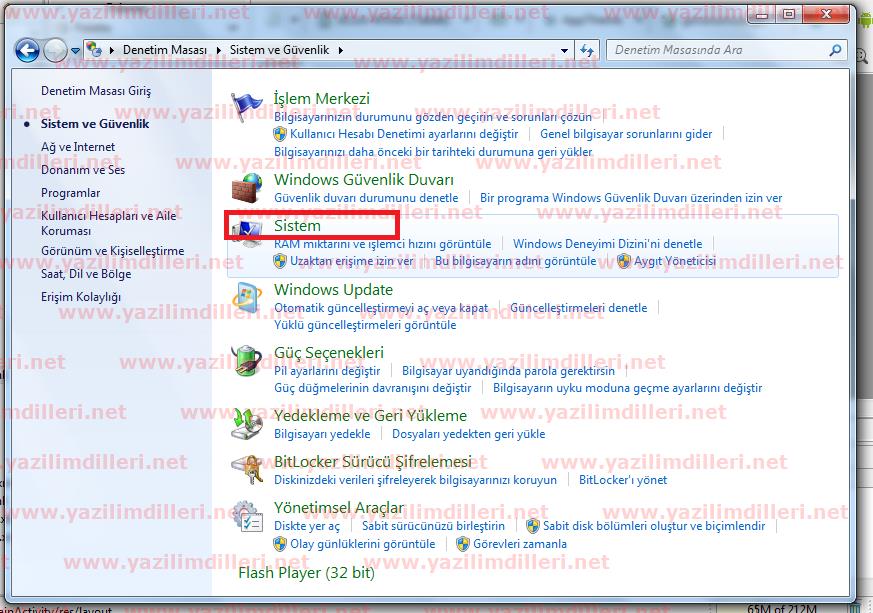This screenshot has height=613, width=873.
Task: Click shield icon beside Sabit disk bölümleri
Action: pos(533,526)
